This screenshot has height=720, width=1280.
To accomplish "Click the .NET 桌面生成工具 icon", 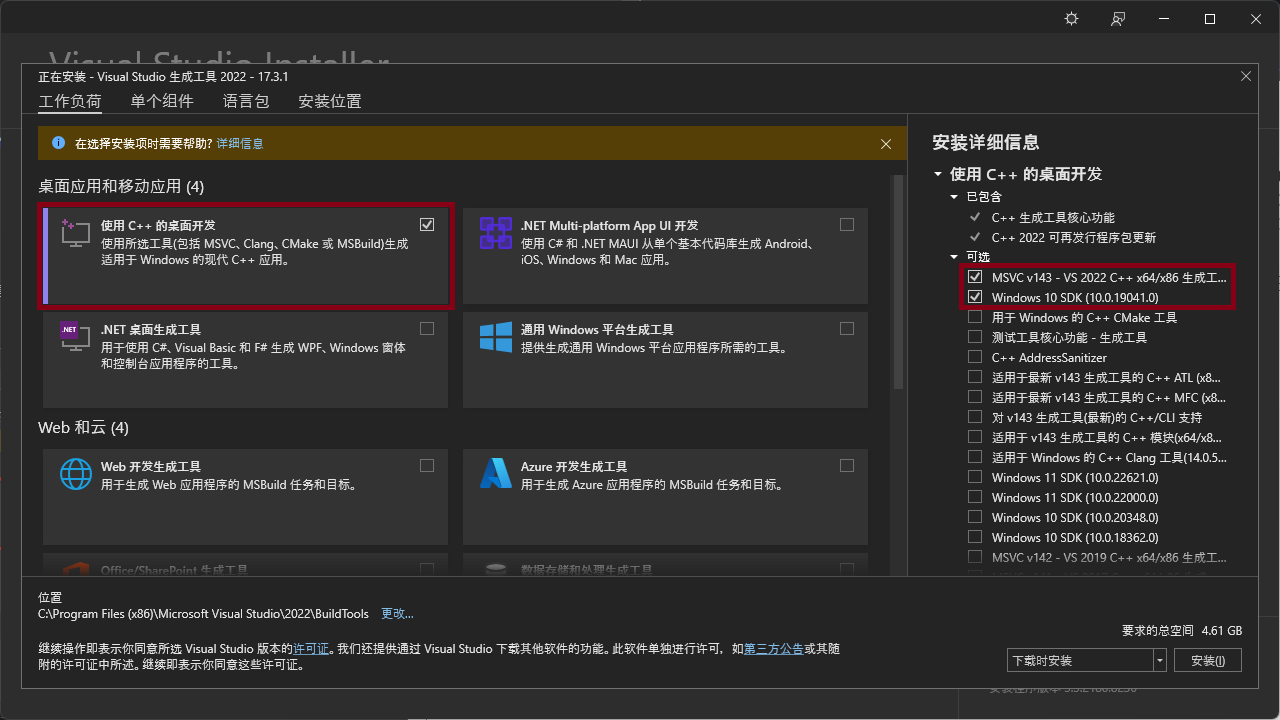I will click(73, 338).
